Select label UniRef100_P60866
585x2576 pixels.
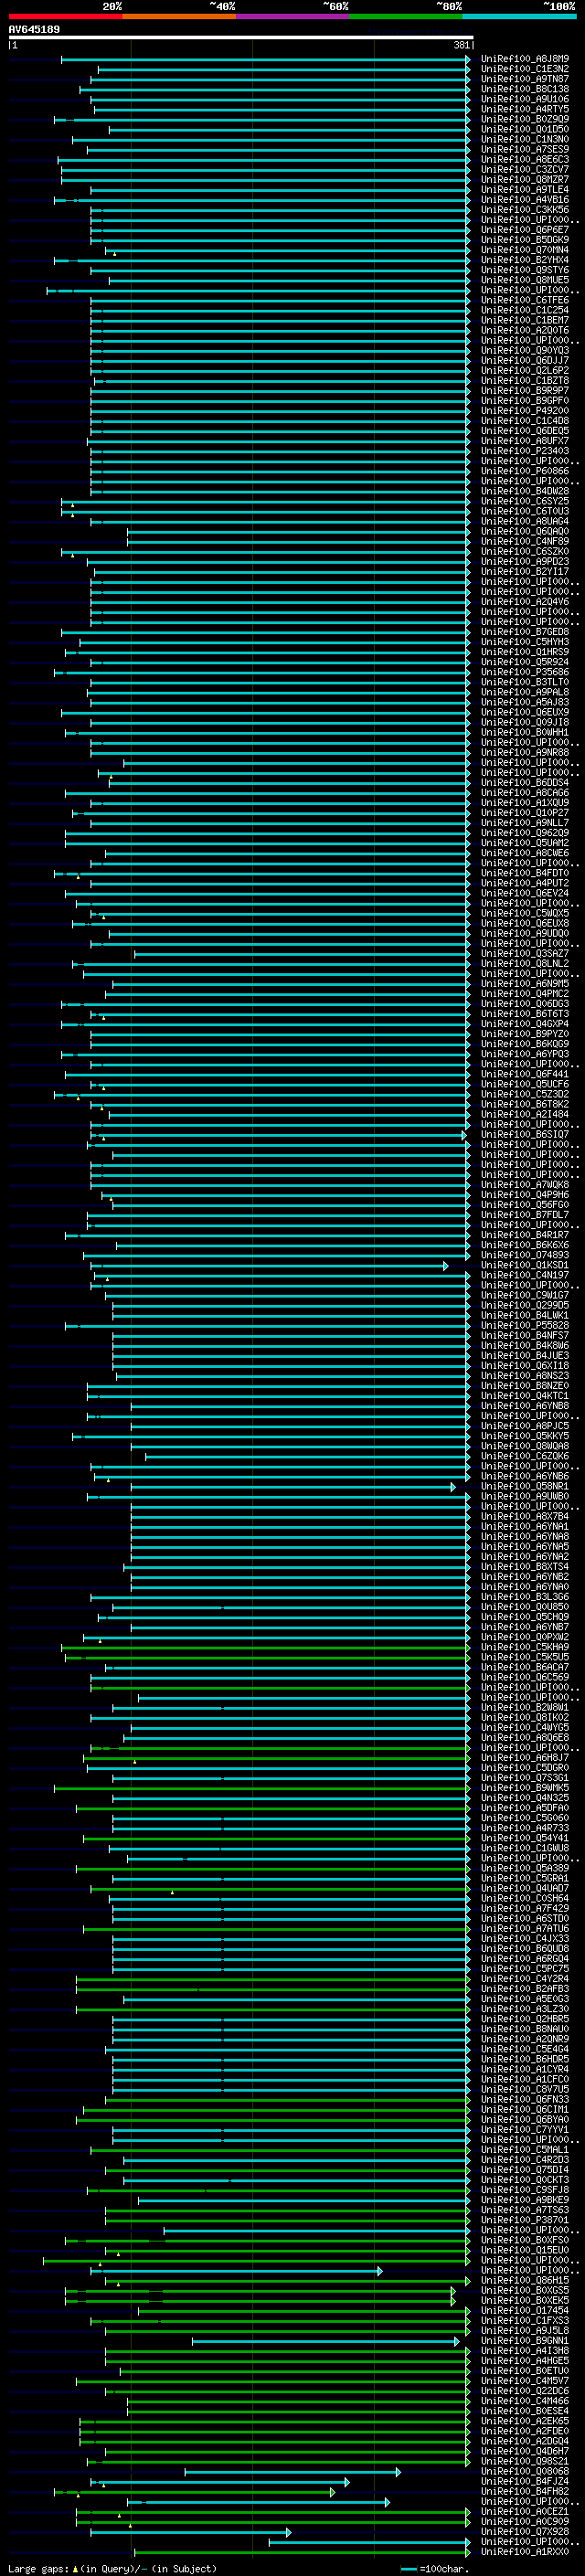click(x=524, y=471)
